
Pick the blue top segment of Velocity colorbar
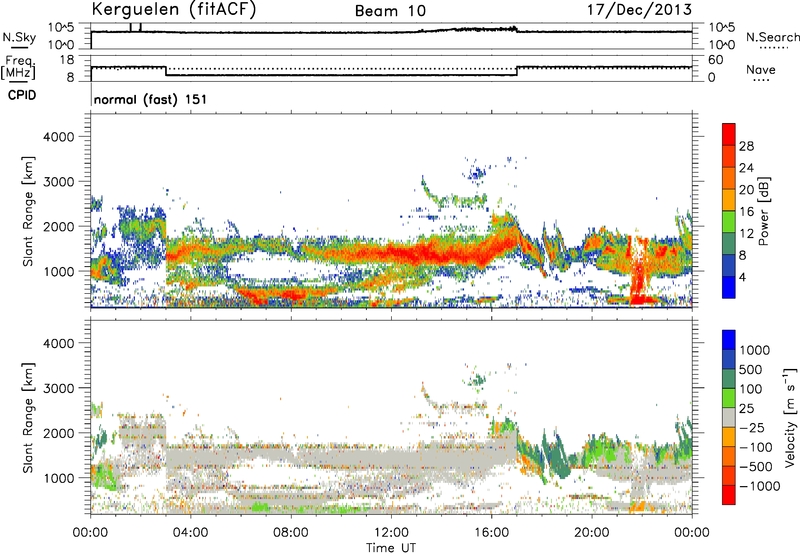729,340
